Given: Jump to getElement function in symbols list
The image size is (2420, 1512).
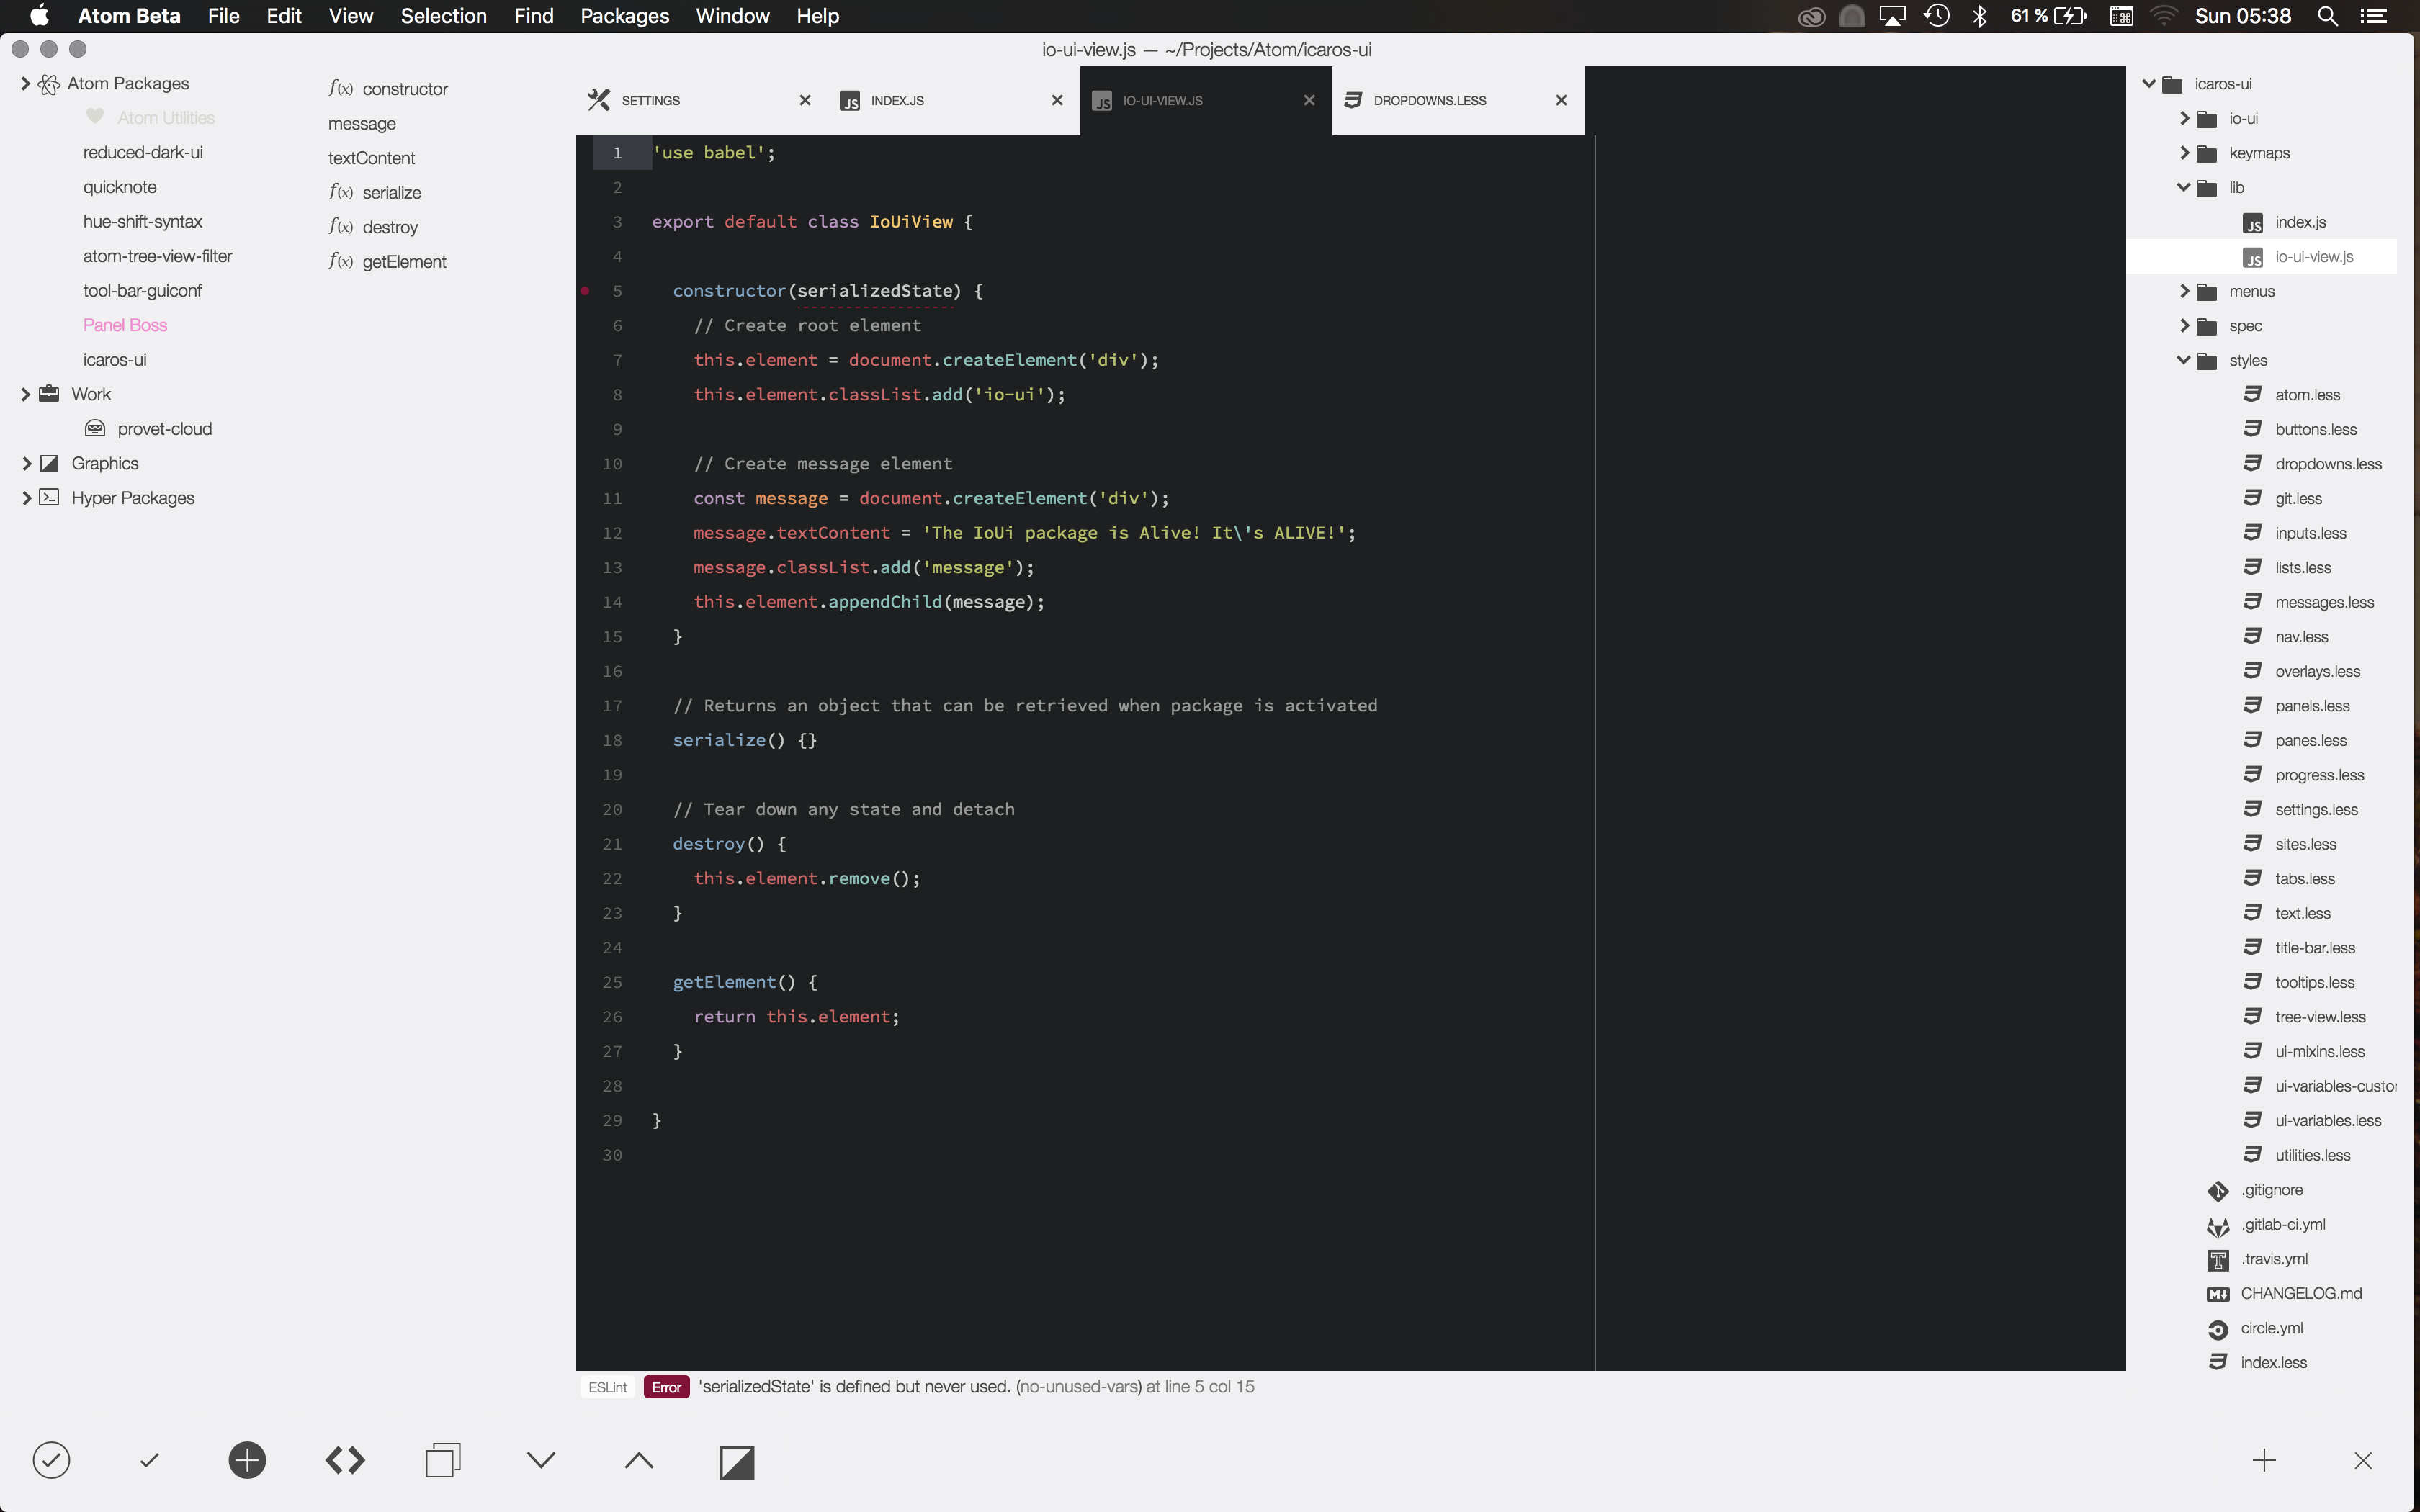Looking at the screenshot, I should pos(404,262).
